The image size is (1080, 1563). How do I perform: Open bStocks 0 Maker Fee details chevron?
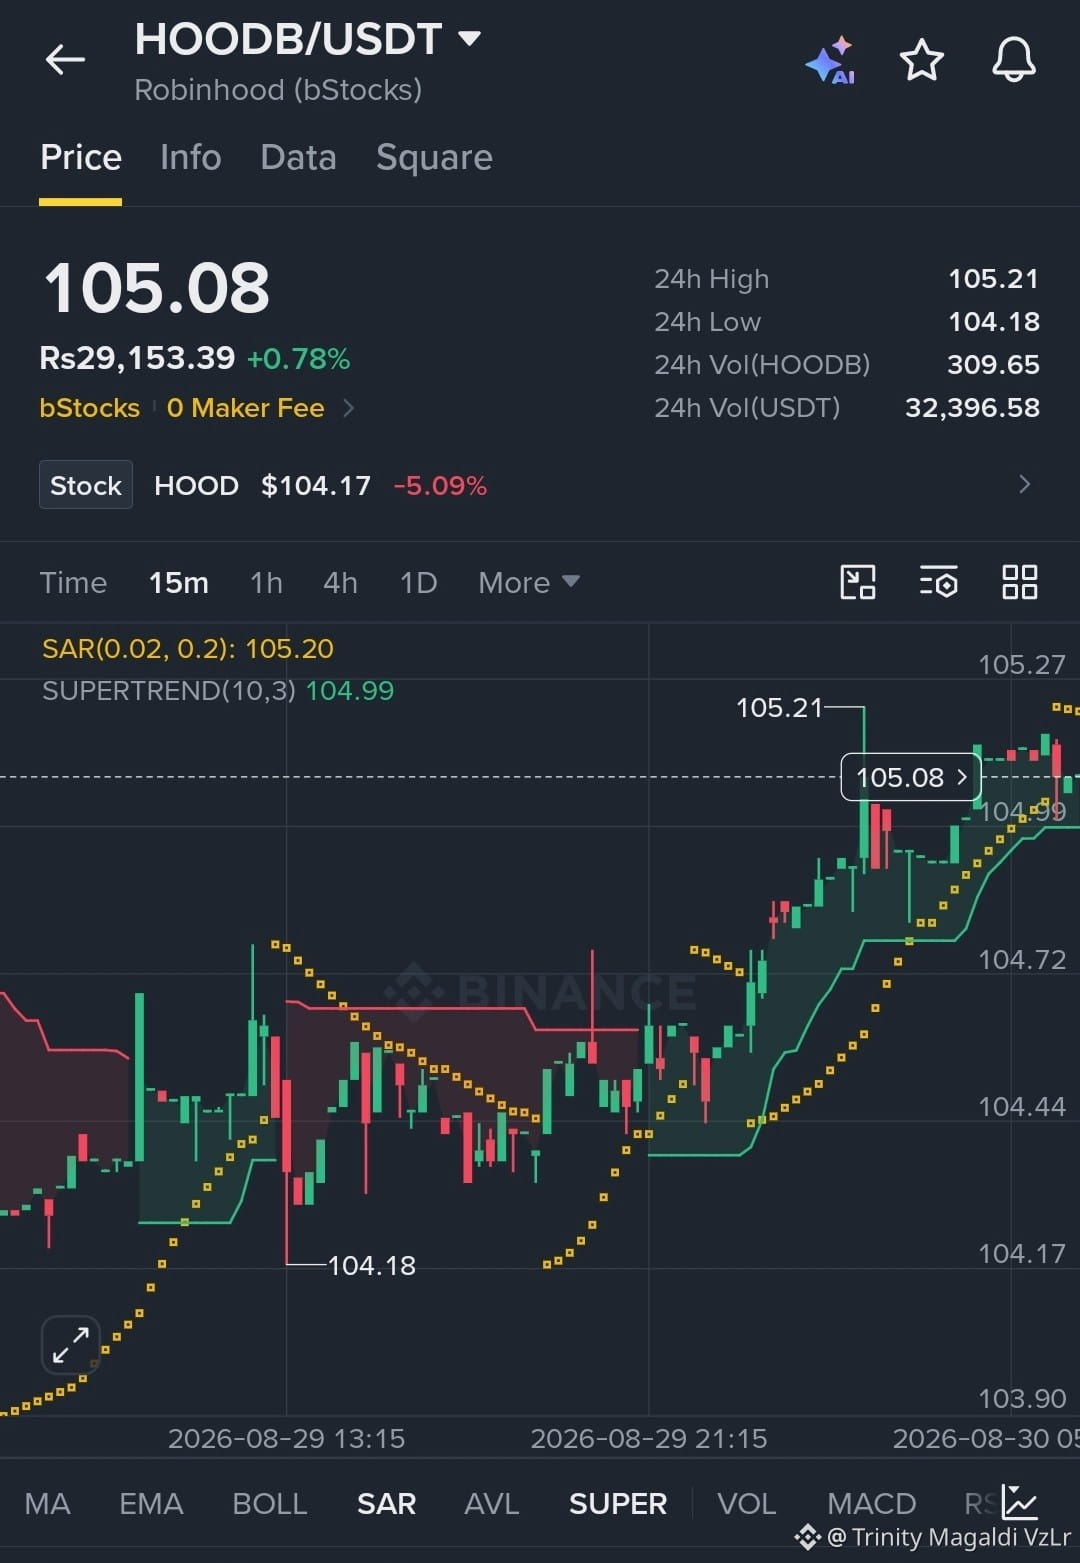click(x=348, y=408)
